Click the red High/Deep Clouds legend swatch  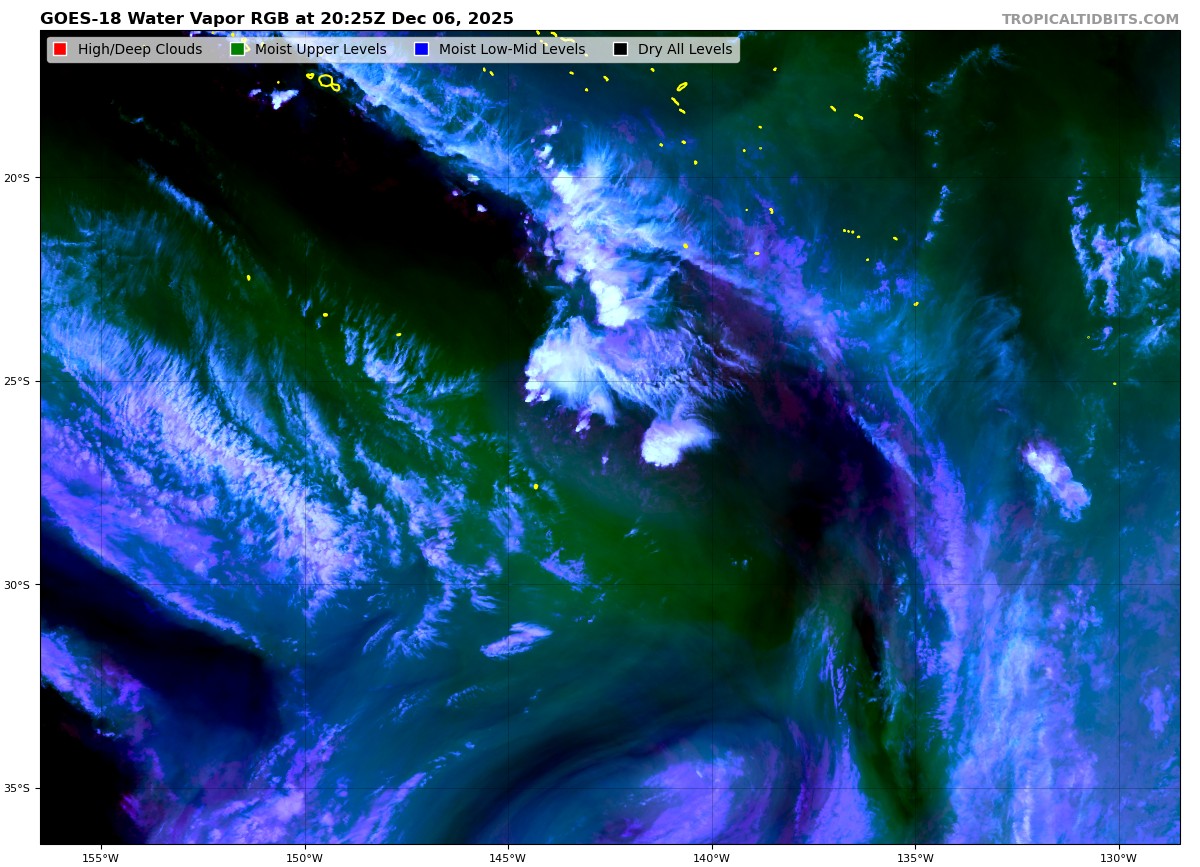pos(60,50)
